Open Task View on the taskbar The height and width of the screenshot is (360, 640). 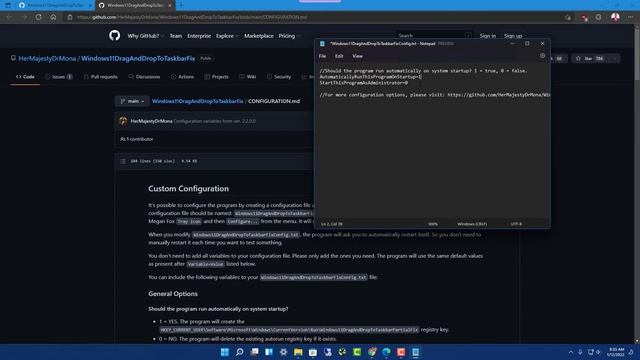[x=255, y=352]
